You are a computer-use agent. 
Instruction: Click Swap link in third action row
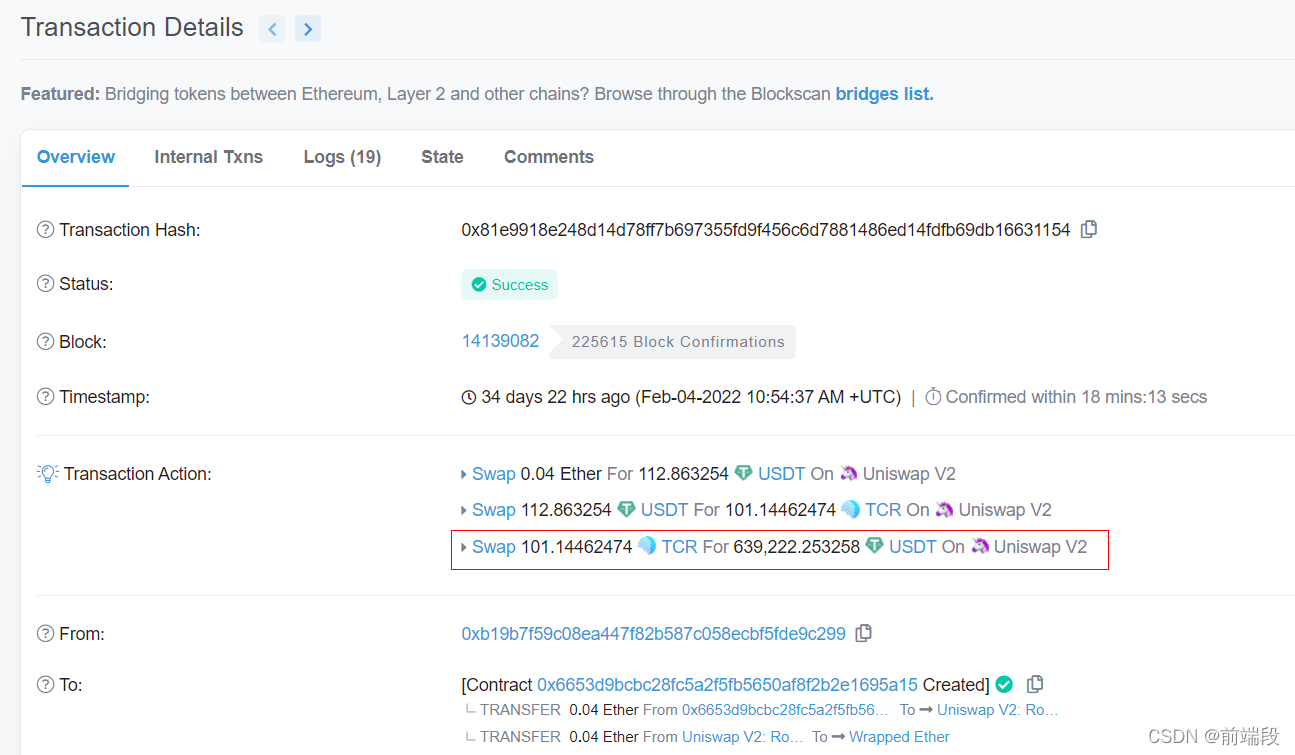point(494,546)
